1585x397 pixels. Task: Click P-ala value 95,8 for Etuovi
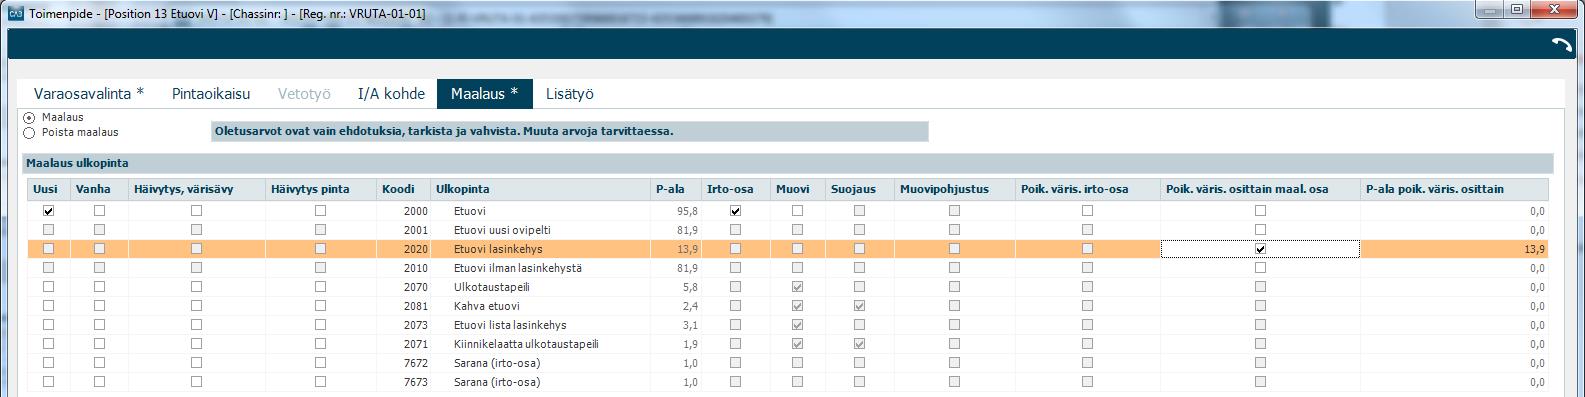click(687, 211)
